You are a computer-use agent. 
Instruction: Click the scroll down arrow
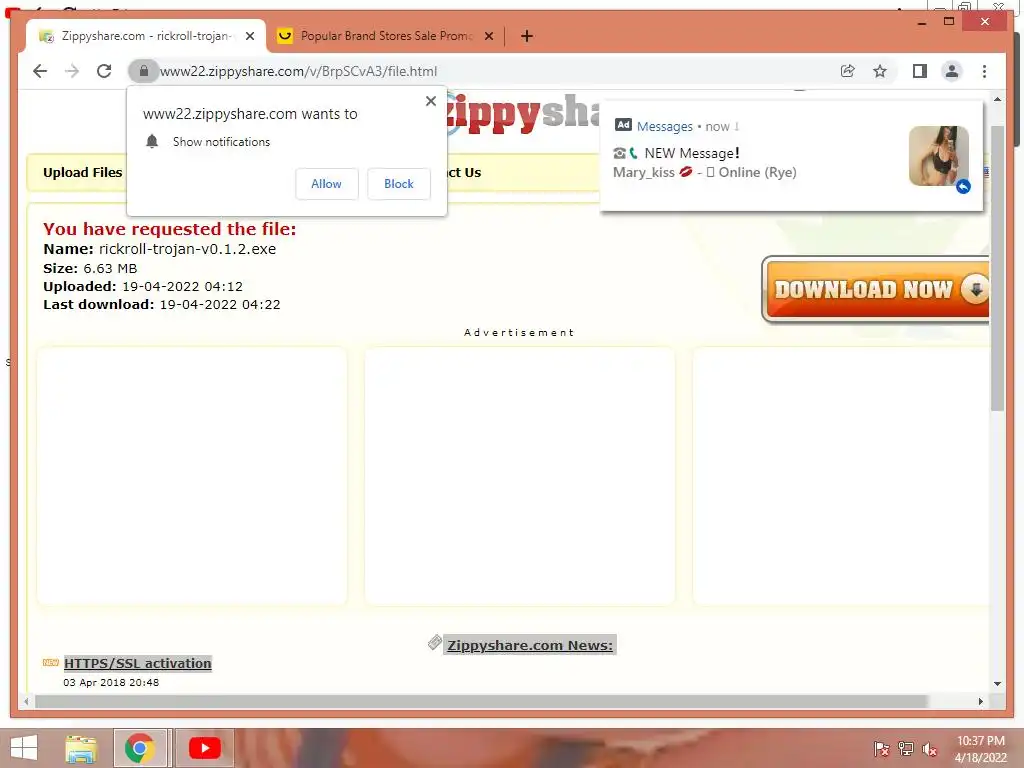coord(997,684)
